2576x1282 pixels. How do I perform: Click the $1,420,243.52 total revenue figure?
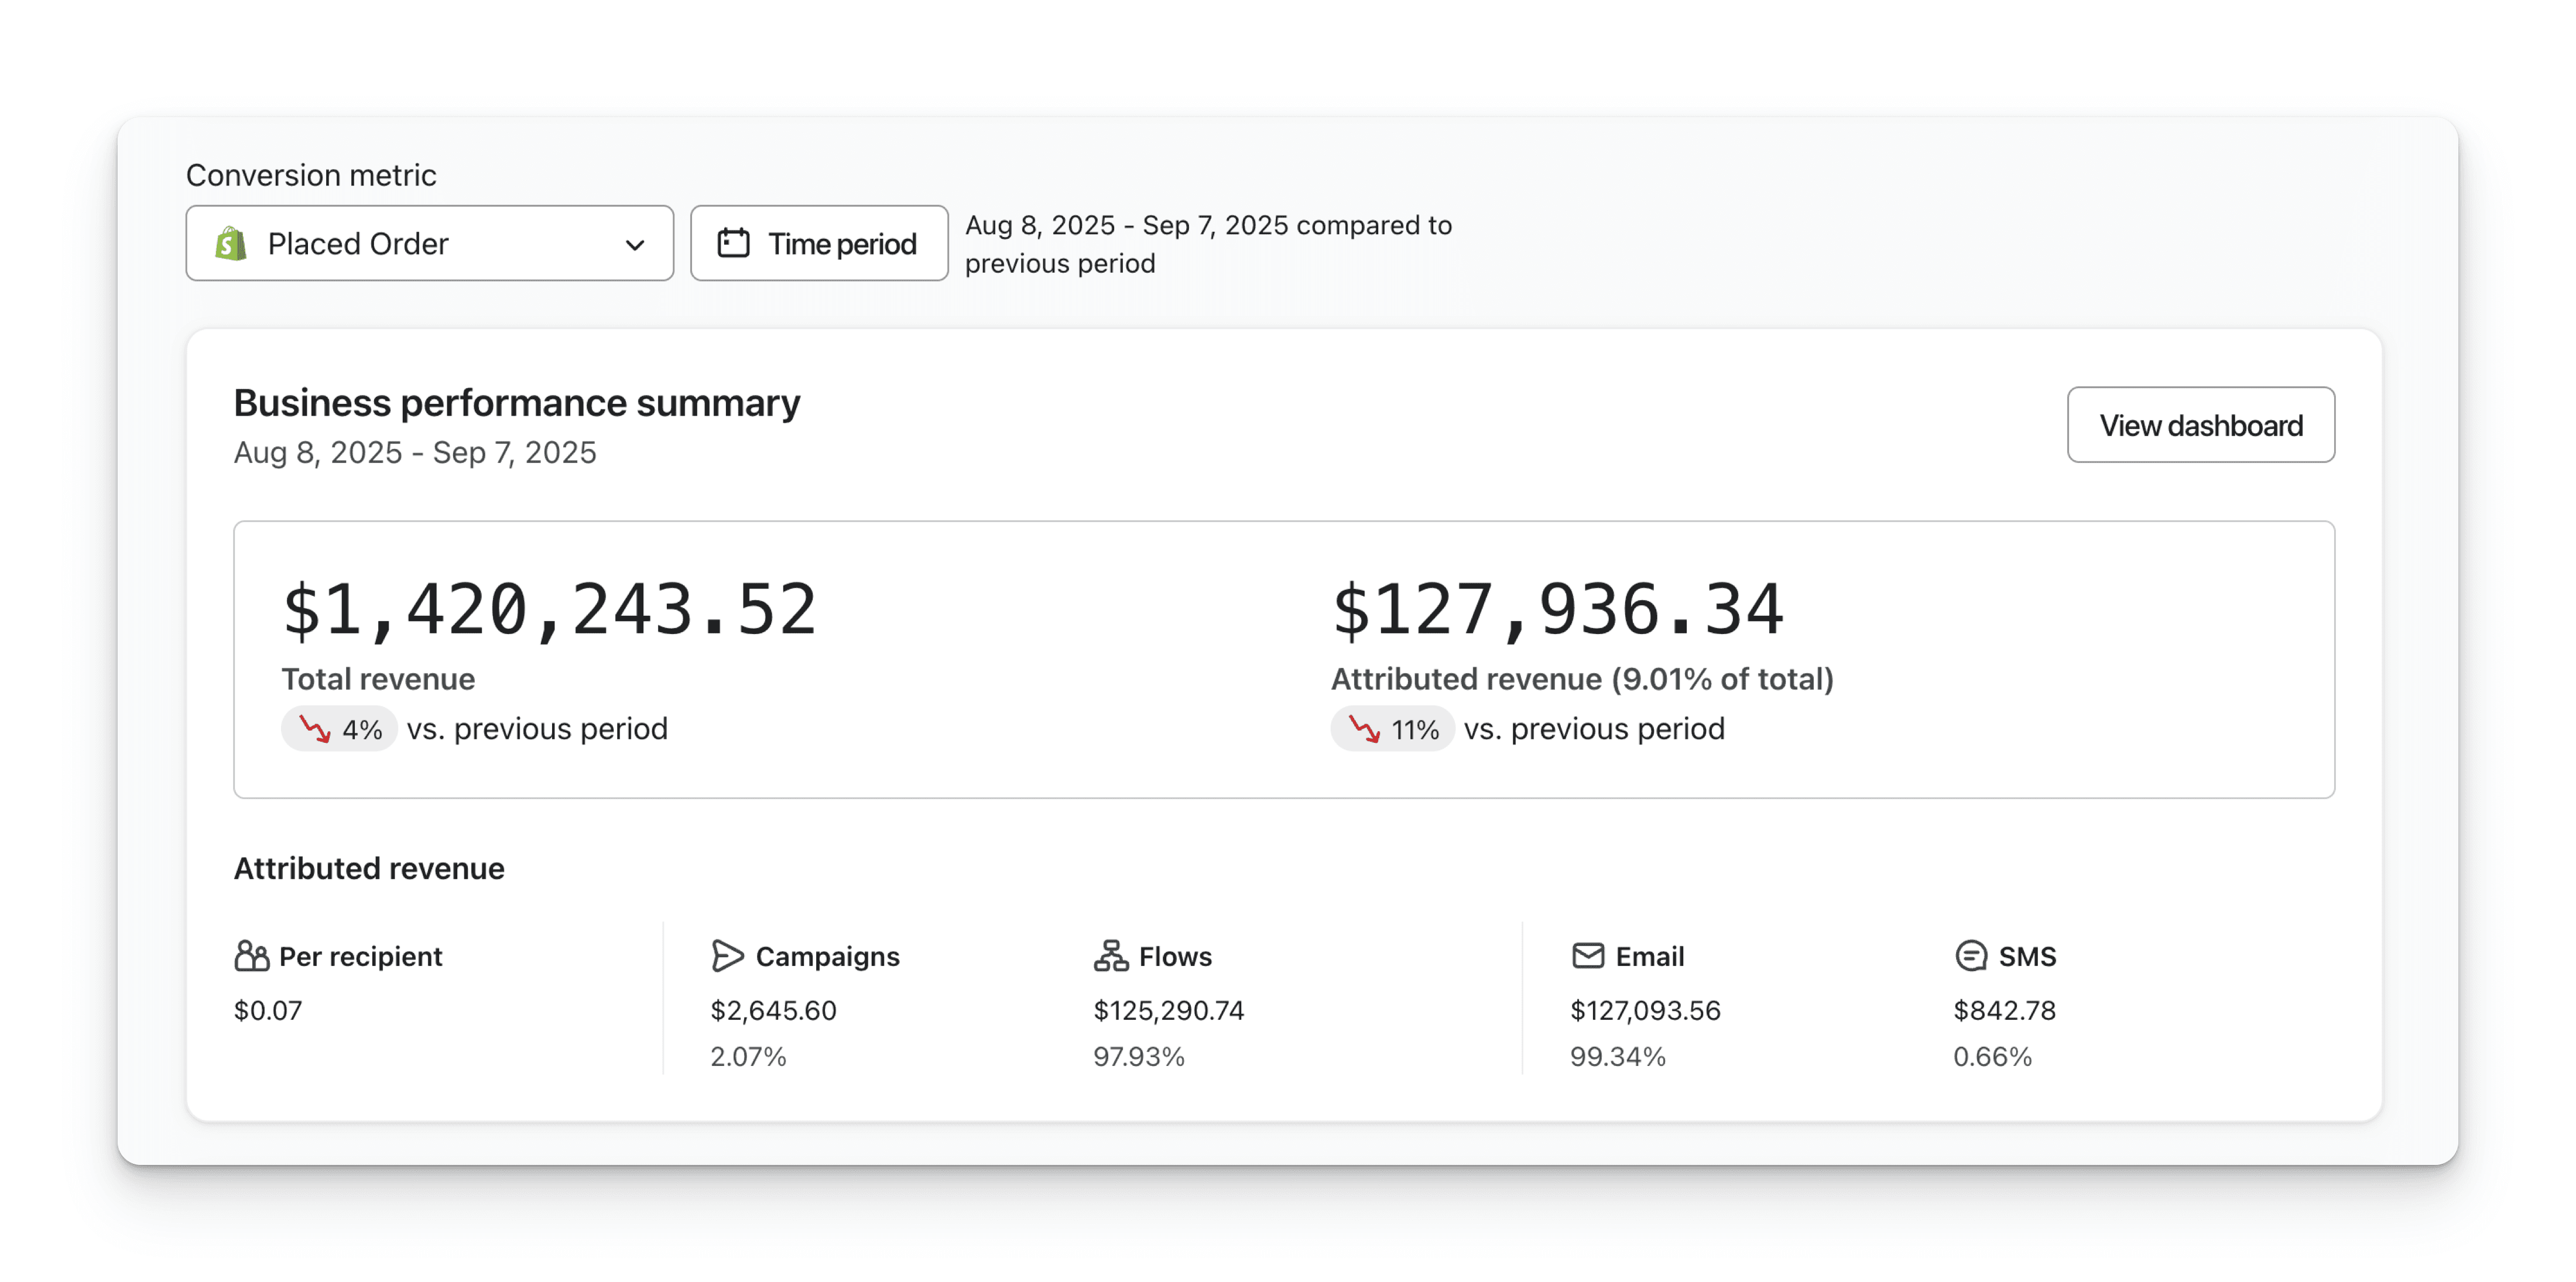tap(549, 609)
